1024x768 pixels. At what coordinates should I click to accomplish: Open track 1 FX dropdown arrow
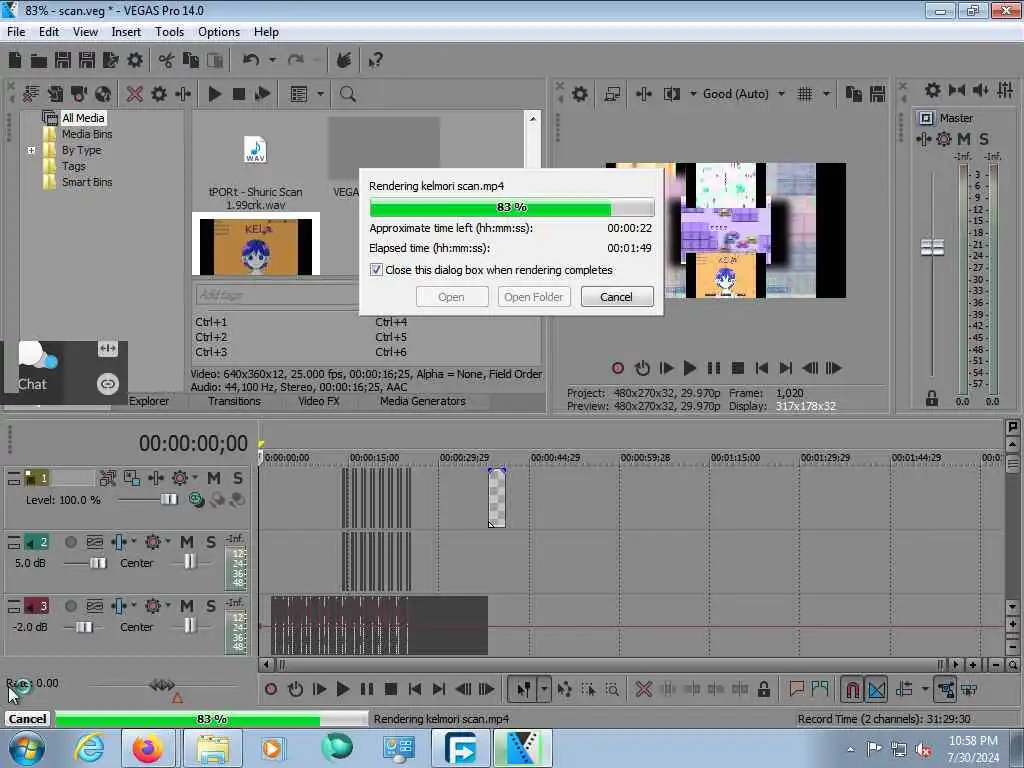[x=195, y=478]
